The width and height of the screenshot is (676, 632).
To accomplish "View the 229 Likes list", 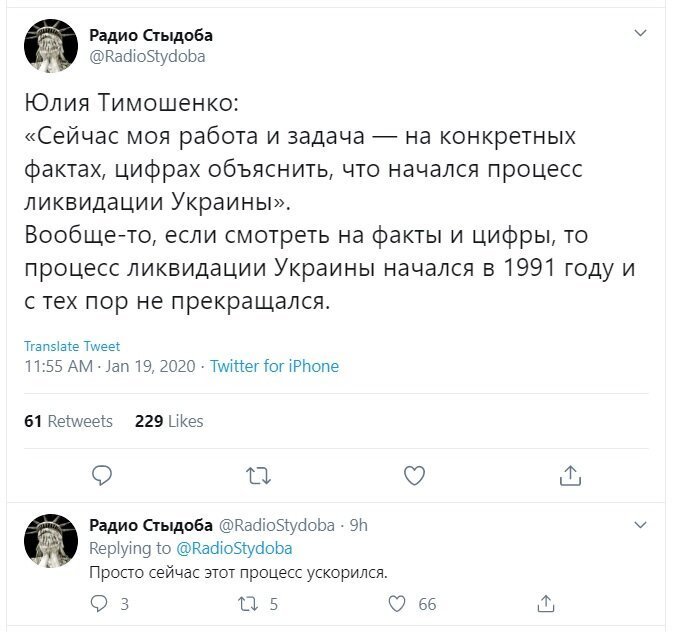I will point(169,421).
